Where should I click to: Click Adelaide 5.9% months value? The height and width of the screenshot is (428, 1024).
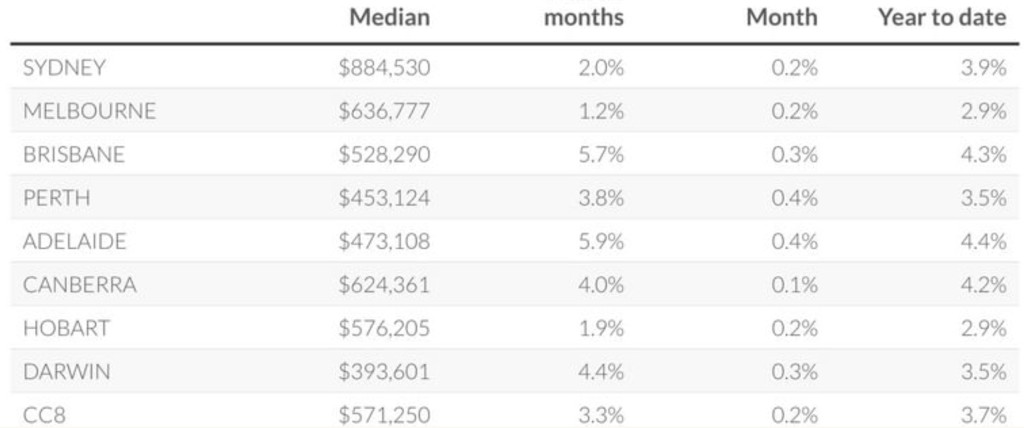pos(601,241)
